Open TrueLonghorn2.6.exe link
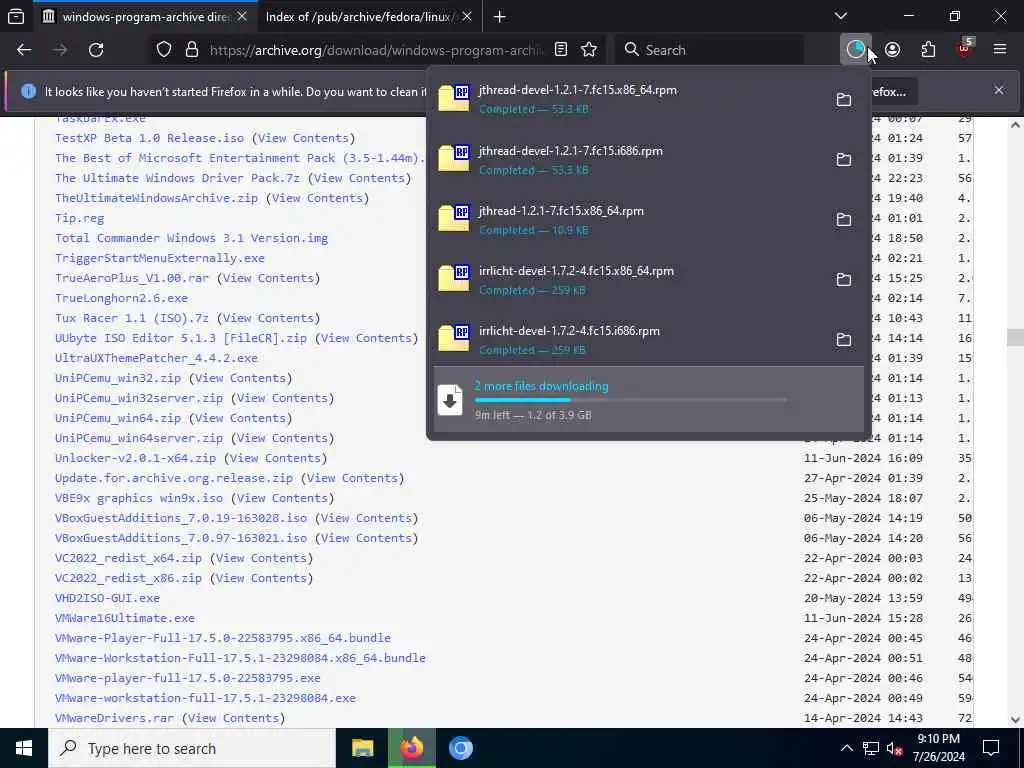This screenshot has height=768, width=1024. pyautogui.click(x=121, y=298)
